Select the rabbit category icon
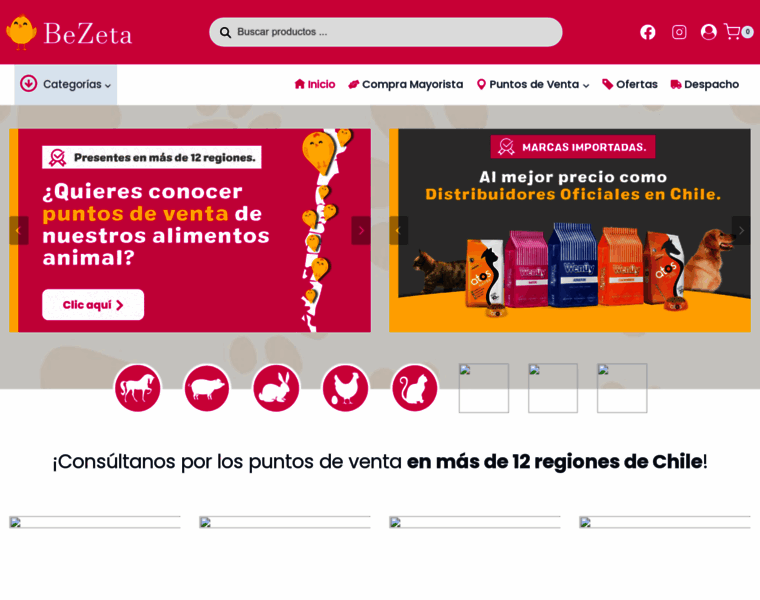Viewport: 760px width, 600px height. 276,388
